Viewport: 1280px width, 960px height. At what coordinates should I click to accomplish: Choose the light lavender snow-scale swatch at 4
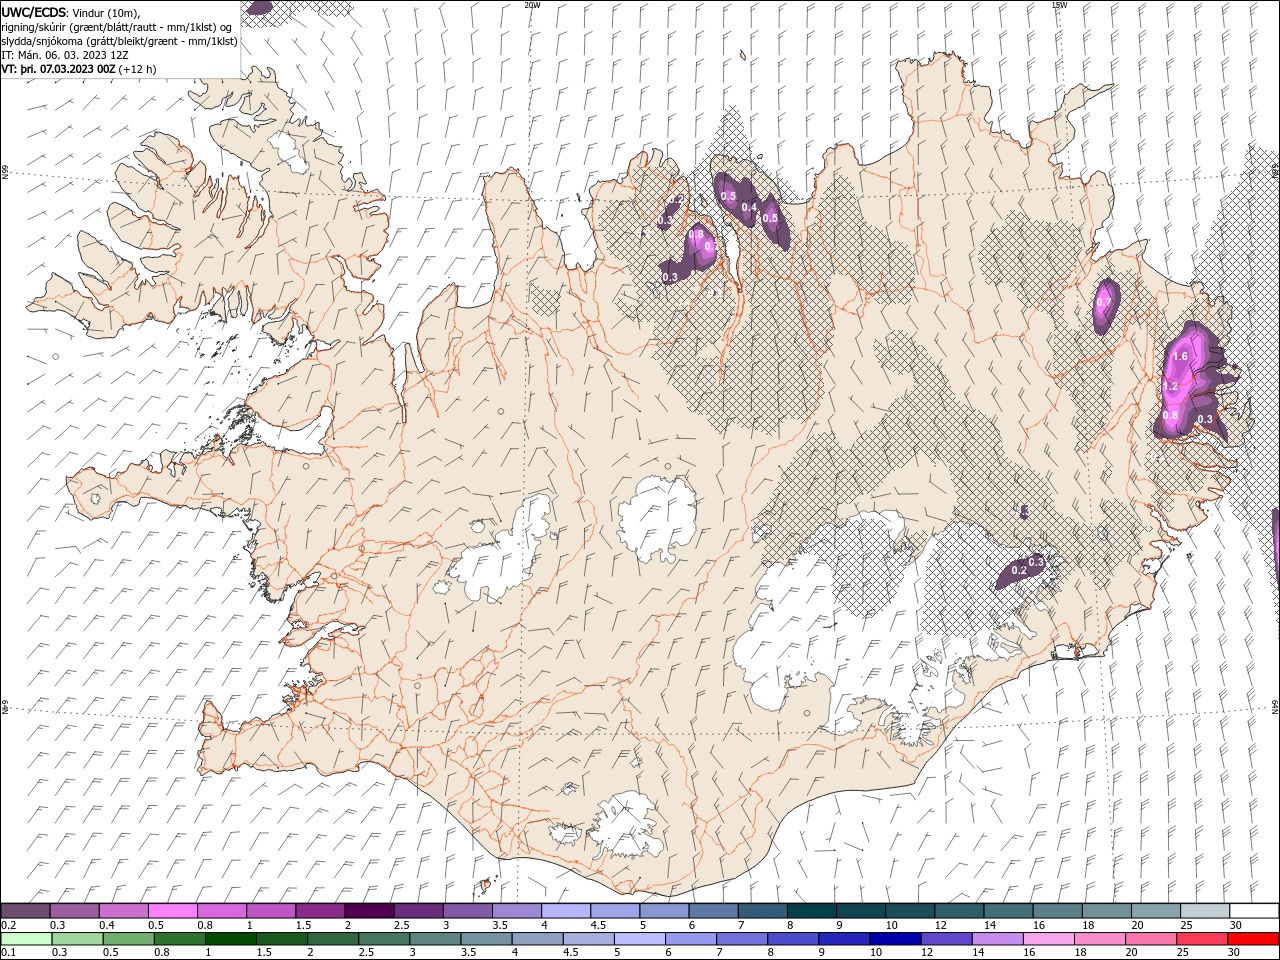click(x=566, y=911)
